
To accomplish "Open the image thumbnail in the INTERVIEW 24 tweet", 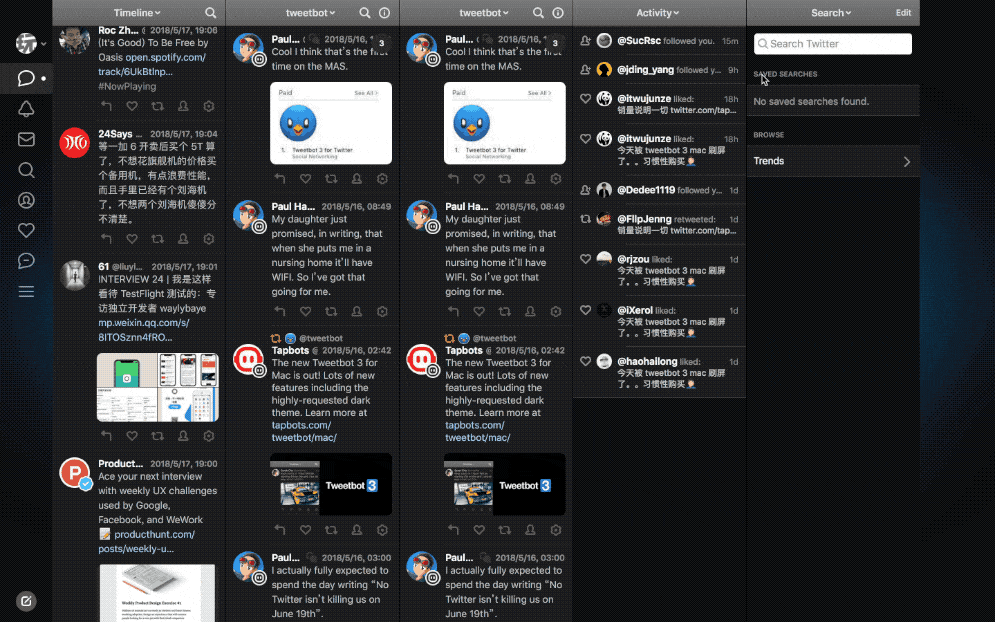I will point(157,387).
